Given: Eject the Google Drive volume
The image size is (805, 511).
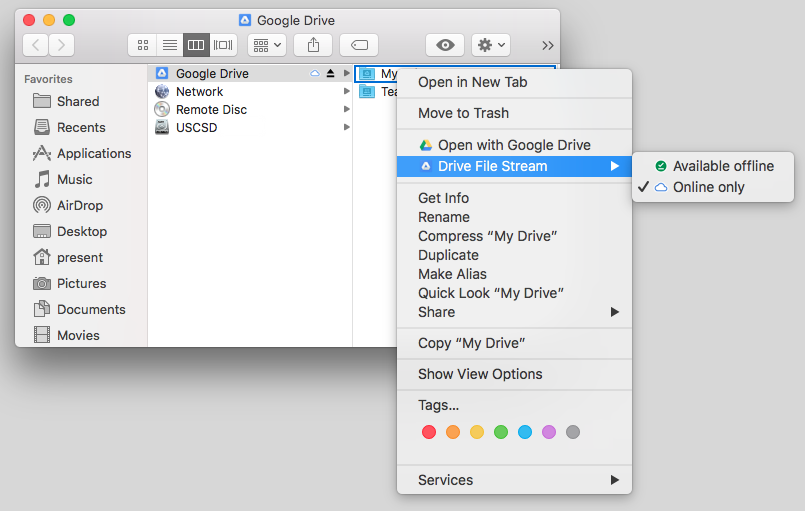Looking at the screenshot, I should pos(331,73).
